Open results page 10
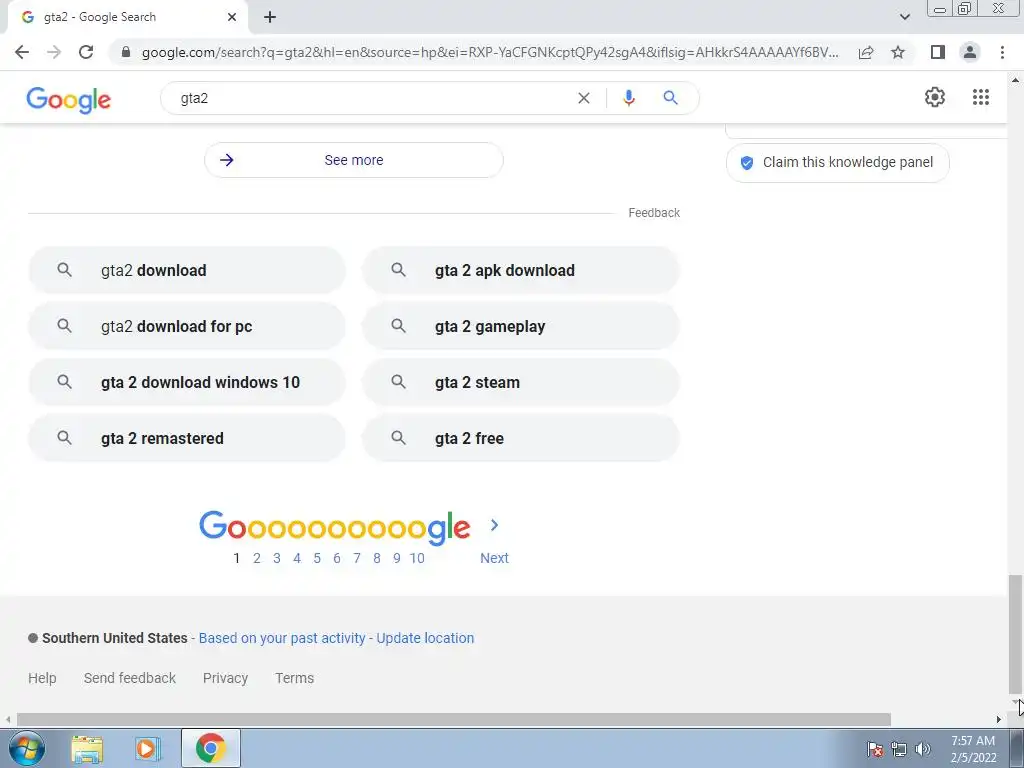The width and height of the screenshot is (1024, 768). tap(417, 558)
